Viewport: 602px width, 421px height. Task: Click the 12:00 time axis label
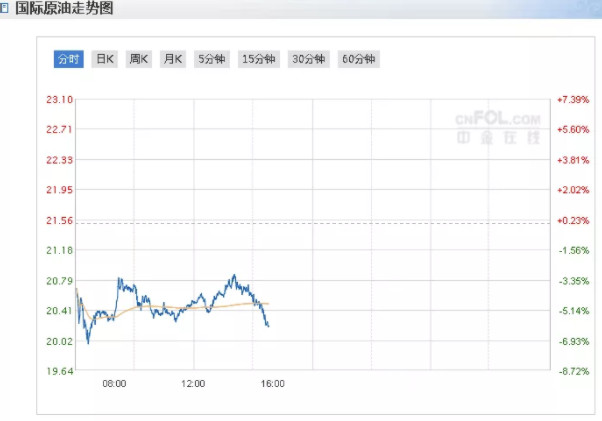[193, 384]
